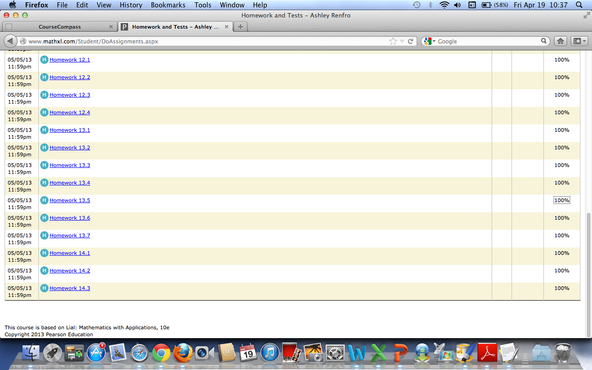Click the 100% score for Homework 14.3

coord(561,288)
